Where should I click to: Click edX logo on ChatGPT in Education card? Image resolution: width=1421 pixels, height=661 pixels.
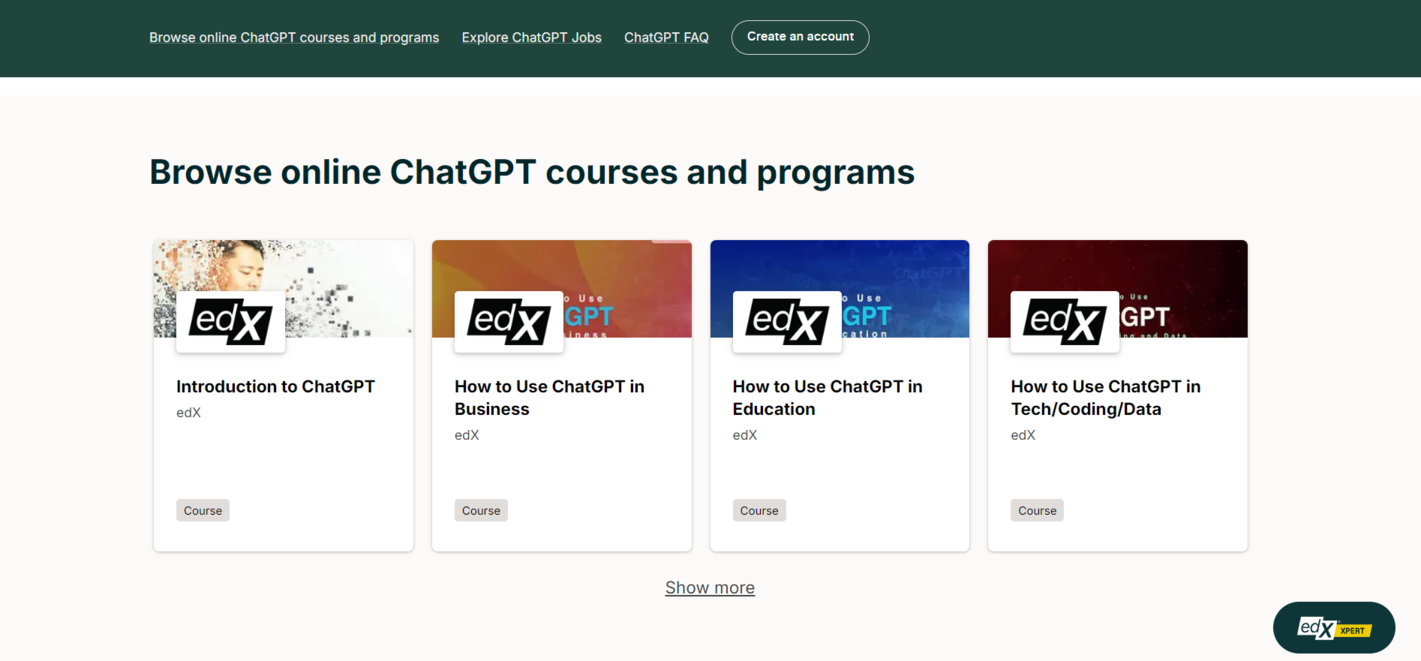(x=787, y=322)
